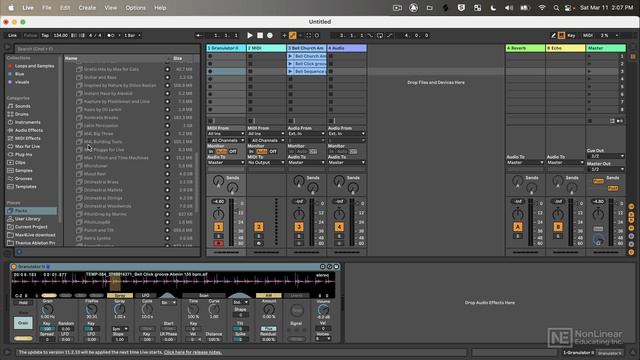Open the quantization 1 Bar dropdown
This screenshot has height=360, width=640.
pos(132,36)
